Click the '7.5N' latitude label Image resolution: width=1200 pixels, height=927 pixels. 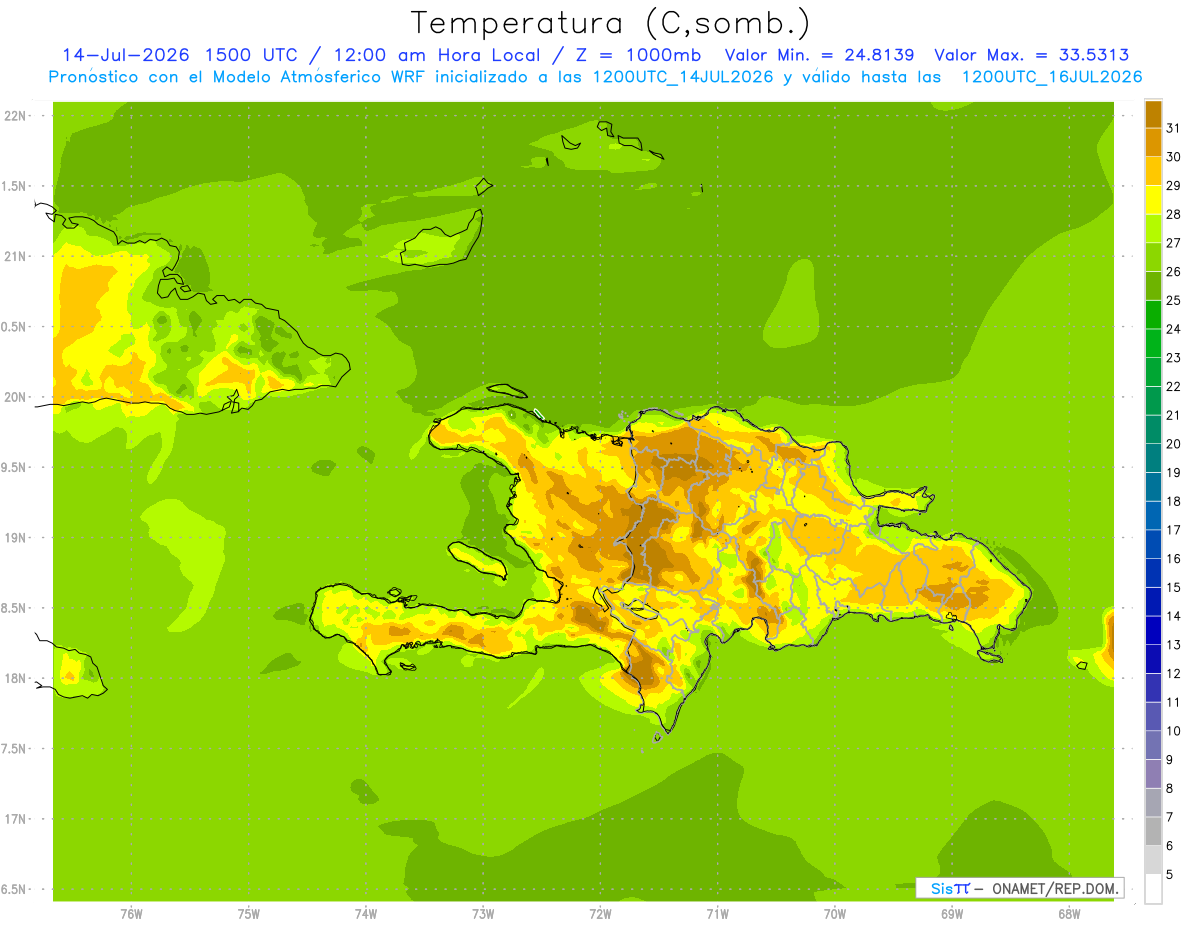click(16, 749)
